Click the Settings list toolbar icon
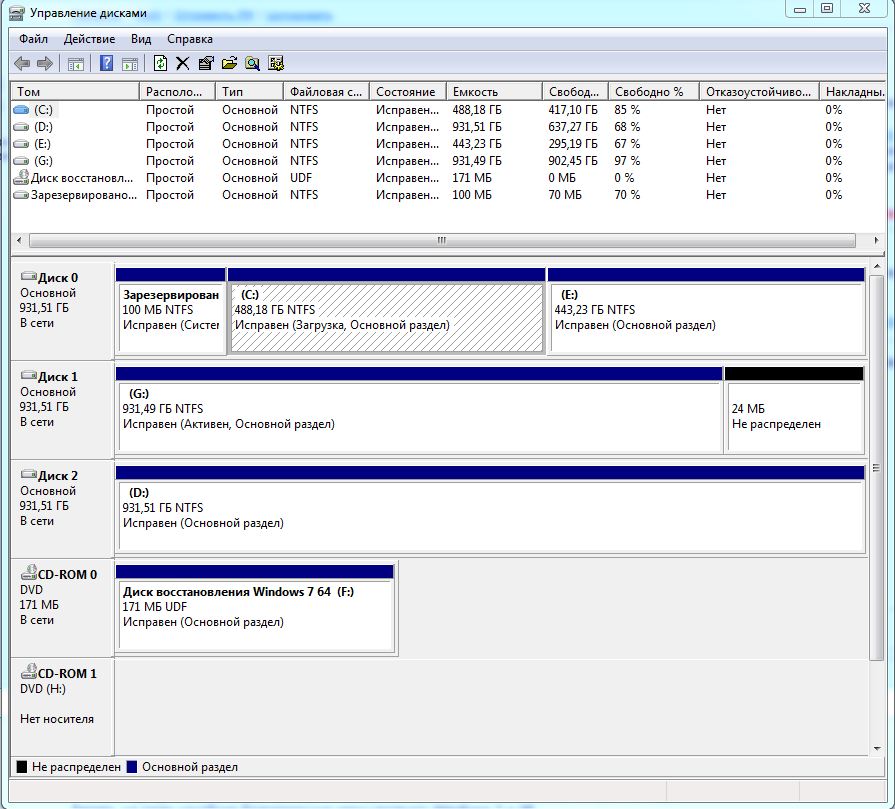Screen dimensions: 895x809 point(276,64)
